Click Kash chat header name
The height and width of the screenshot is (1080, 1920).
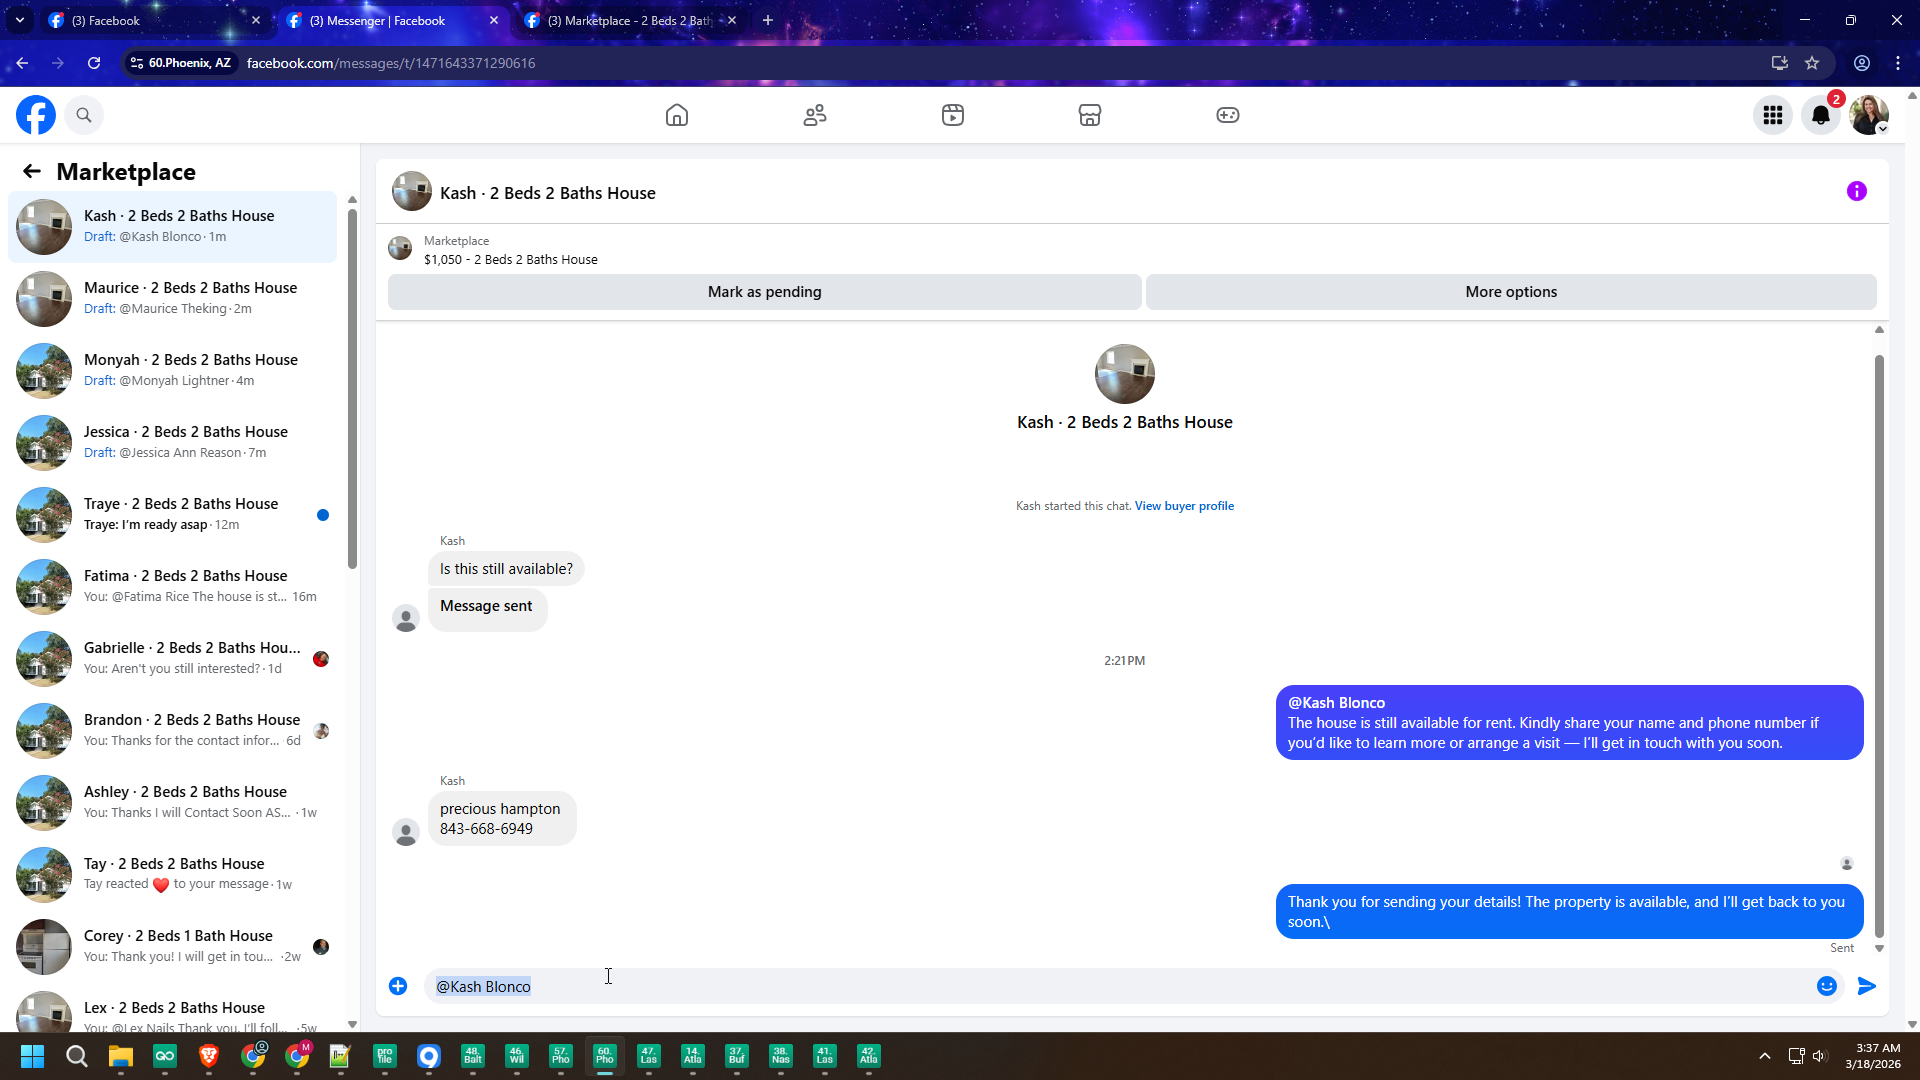pyautogui.click(x=548, y=193)
